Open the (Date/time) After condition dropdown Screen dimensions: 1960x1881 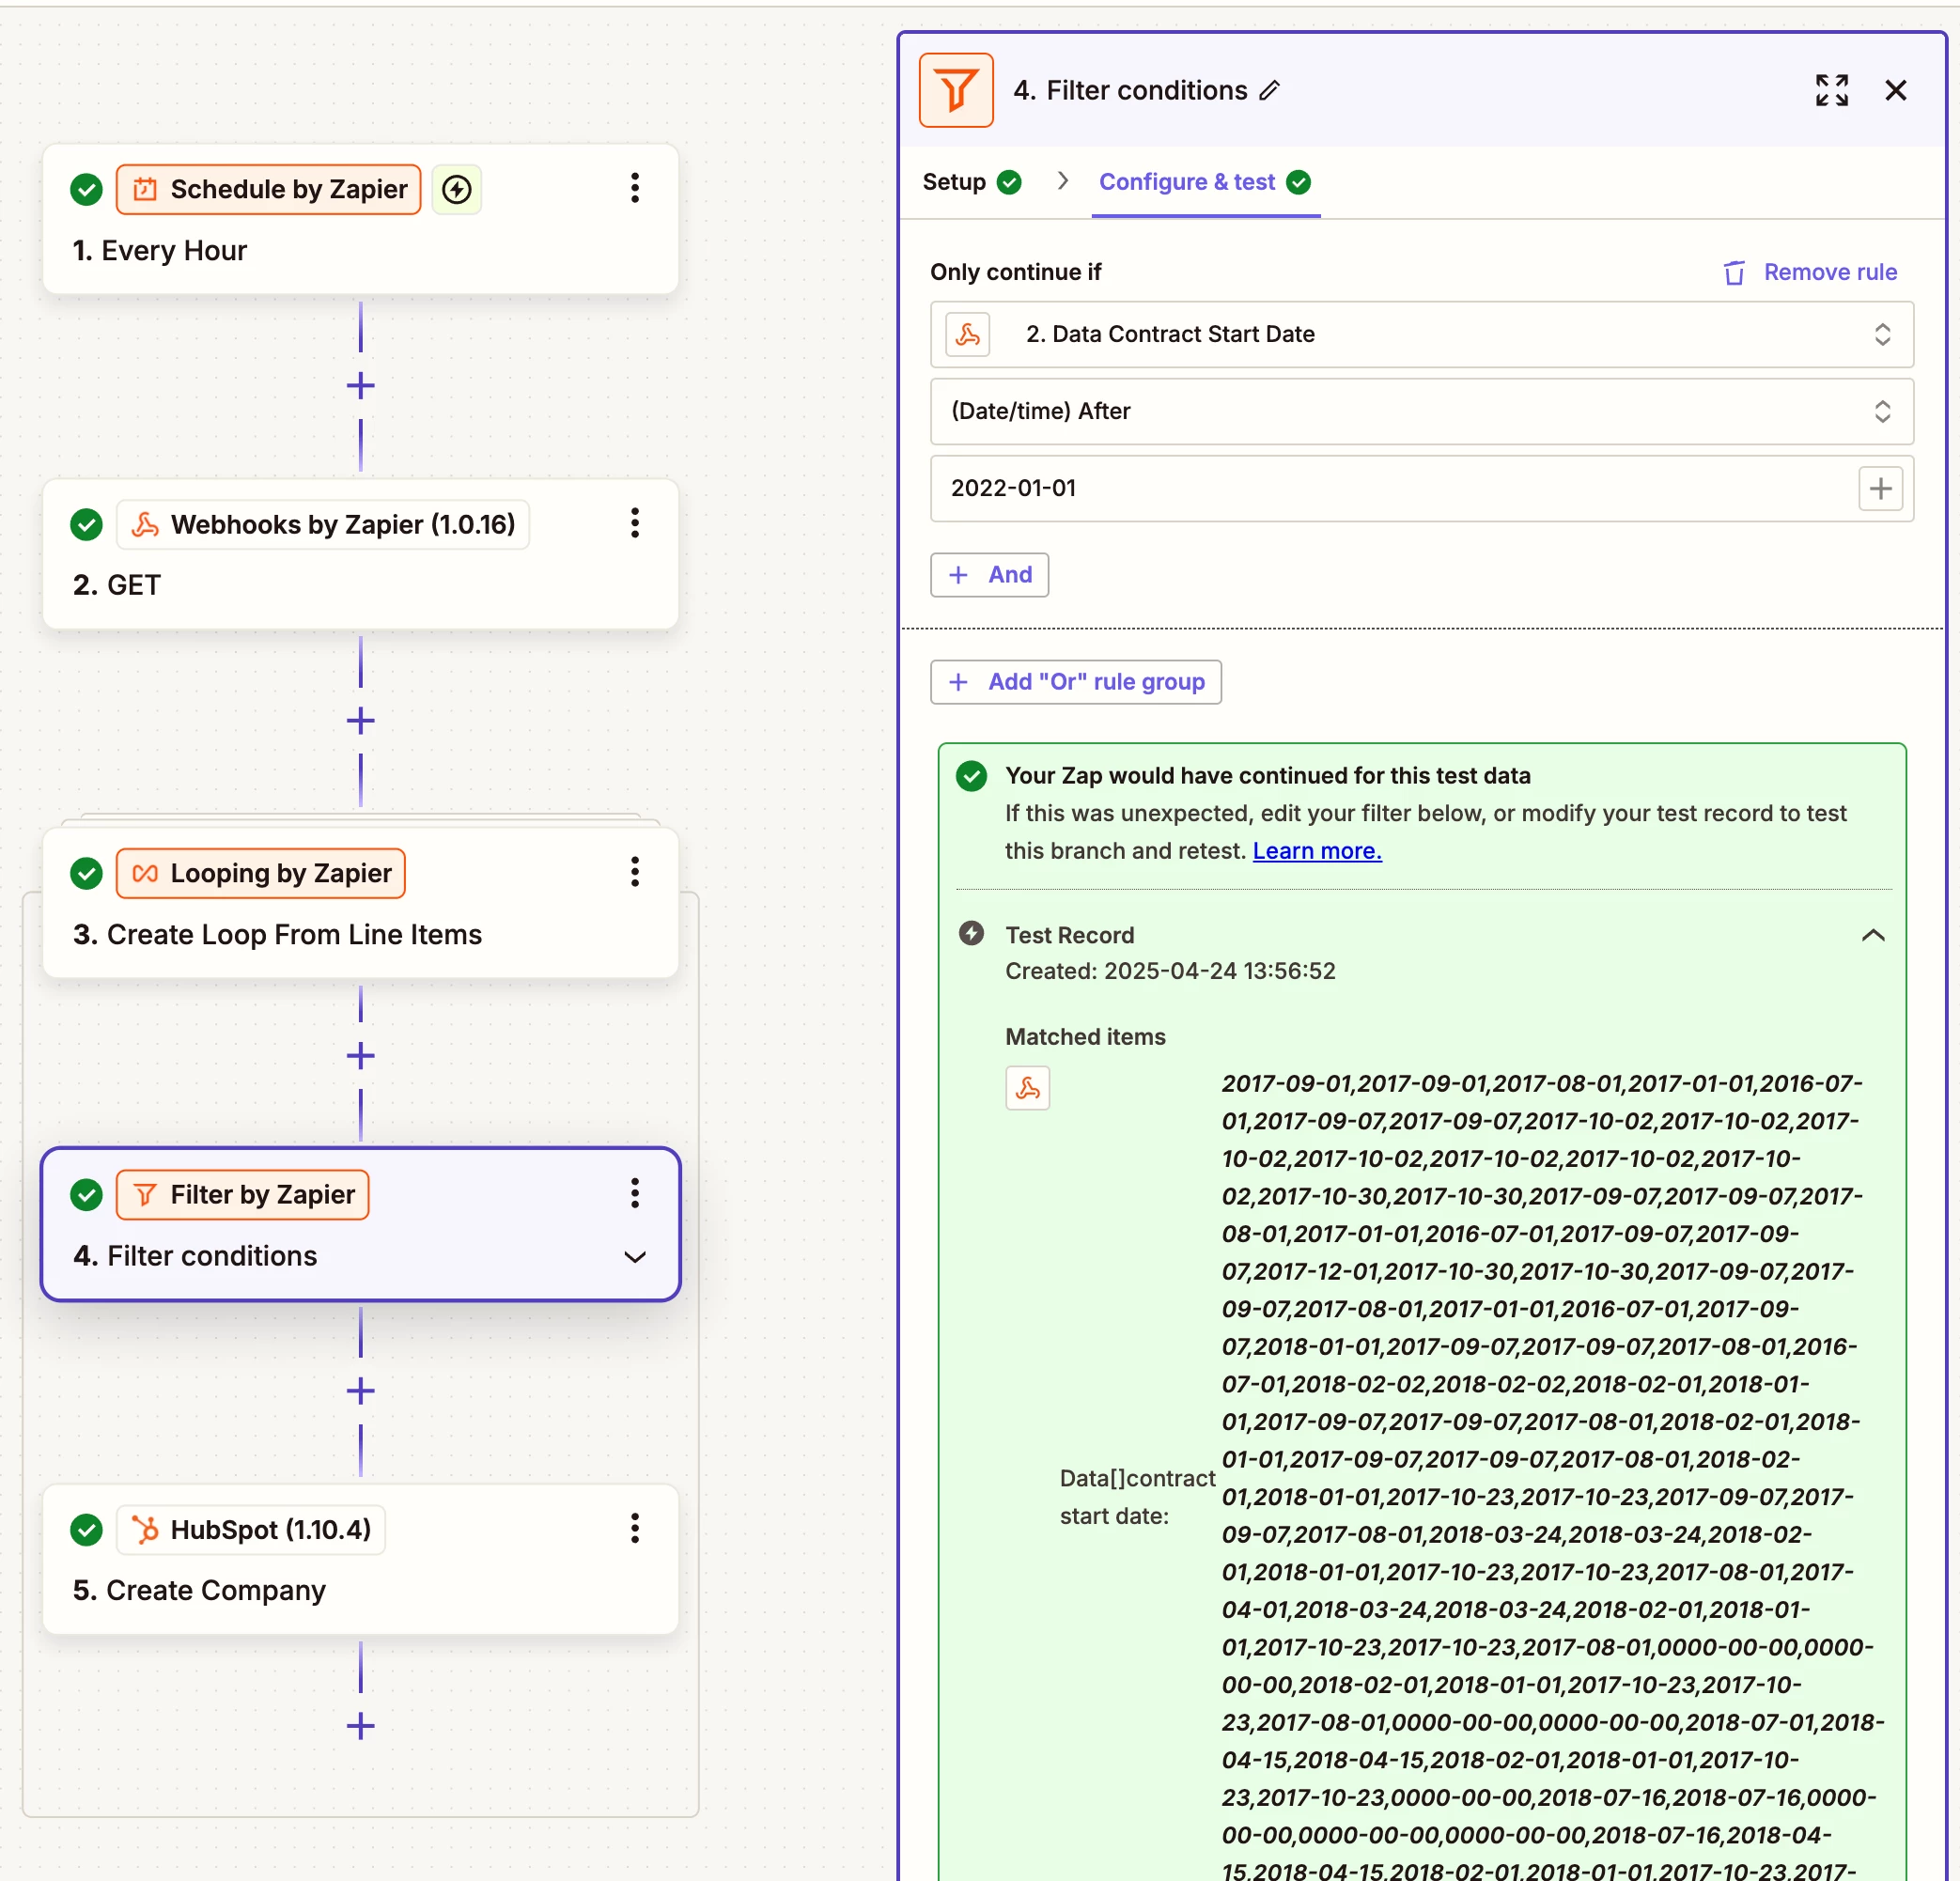(x=1421, y=411)
